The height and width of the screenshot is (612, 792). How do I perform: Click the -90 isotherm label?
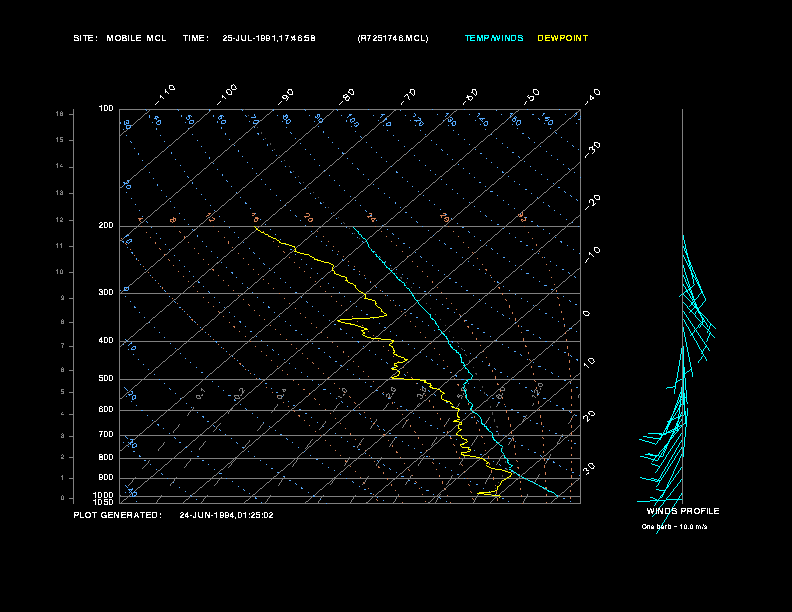pyautogui.click(x=286, y=96)
